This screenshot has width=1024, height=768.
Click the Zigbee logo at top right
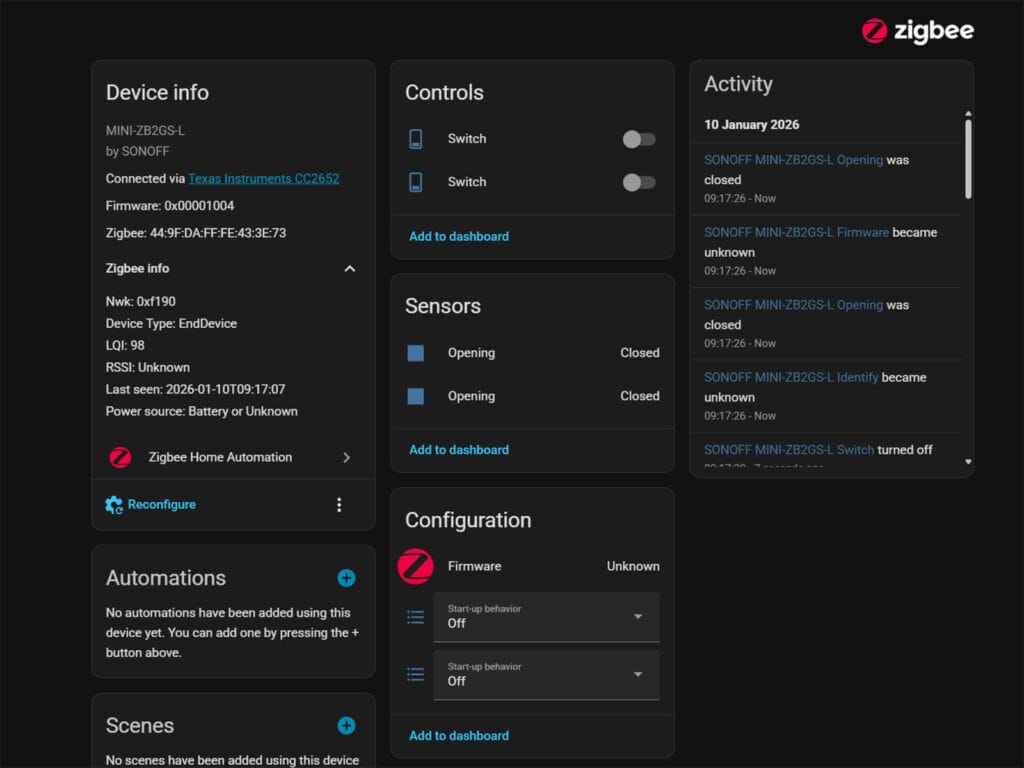tap(917, 31)
